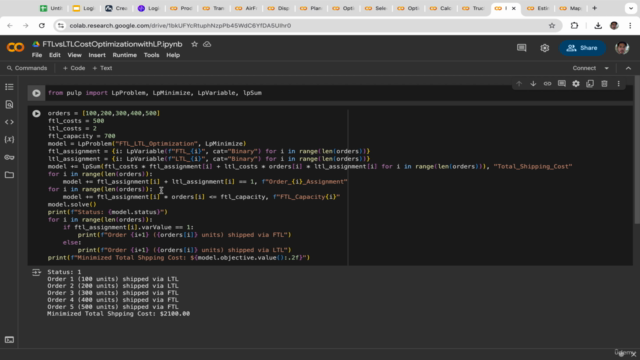This screenshot has width=640, height=360.
Task: Delete cell trash icon
Action: 604,84
